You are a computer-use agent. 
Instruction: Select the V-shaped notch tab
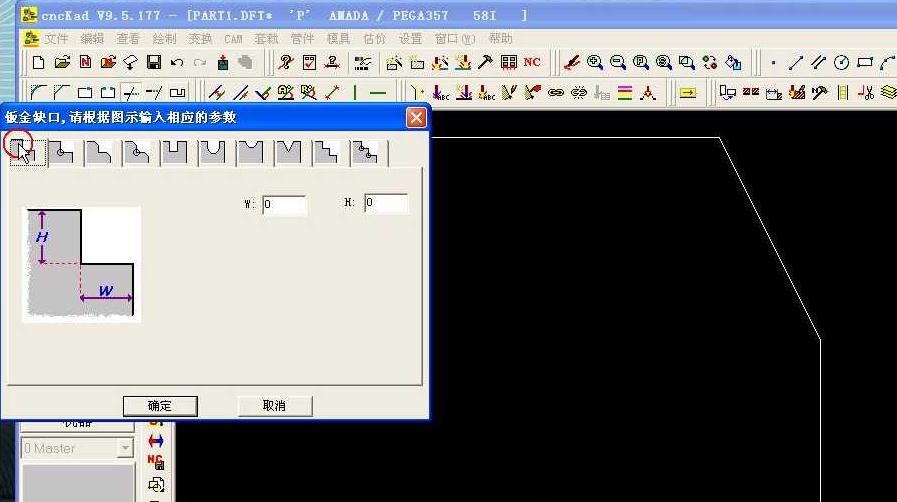point(288,153)
